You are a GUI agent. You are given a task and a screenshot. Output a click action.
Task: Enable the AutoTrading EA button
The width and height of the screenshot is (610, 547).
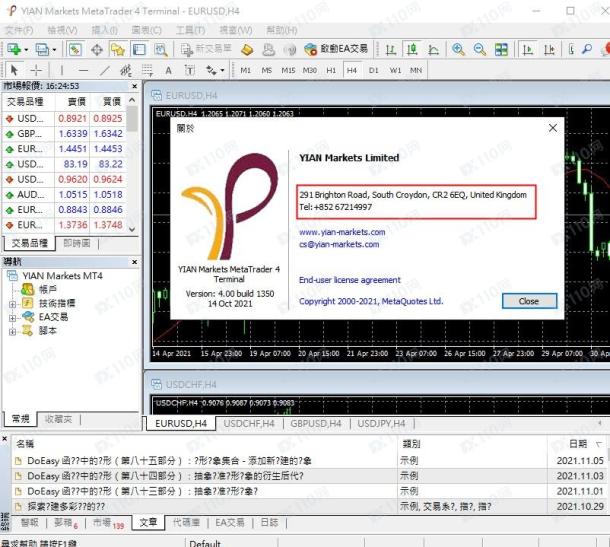point(337,49)
